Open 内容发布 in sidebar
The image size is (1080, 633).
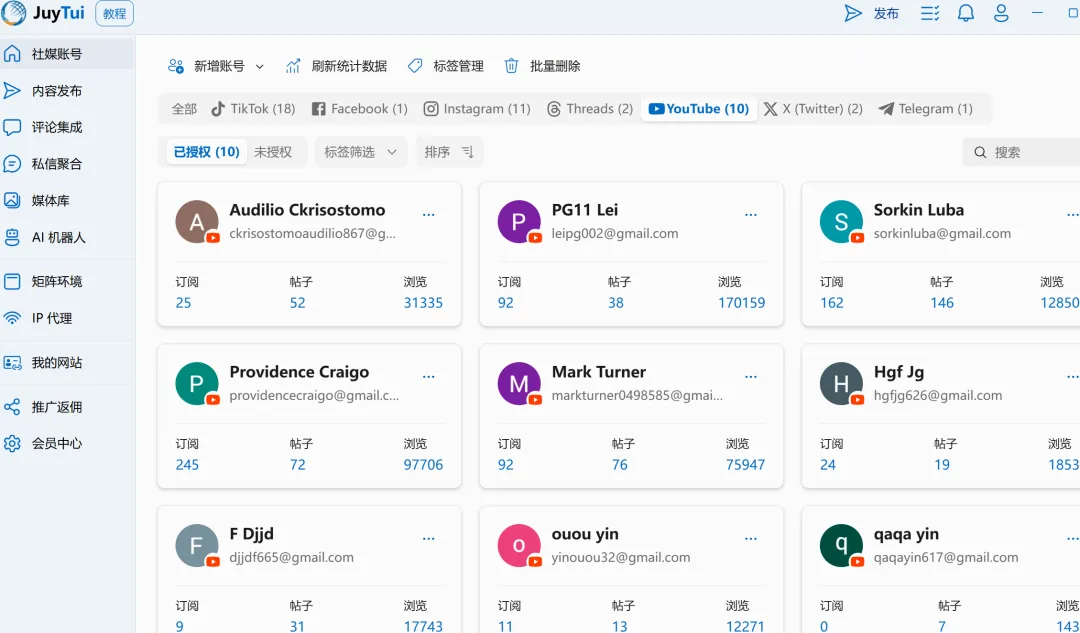pos(67,90)
